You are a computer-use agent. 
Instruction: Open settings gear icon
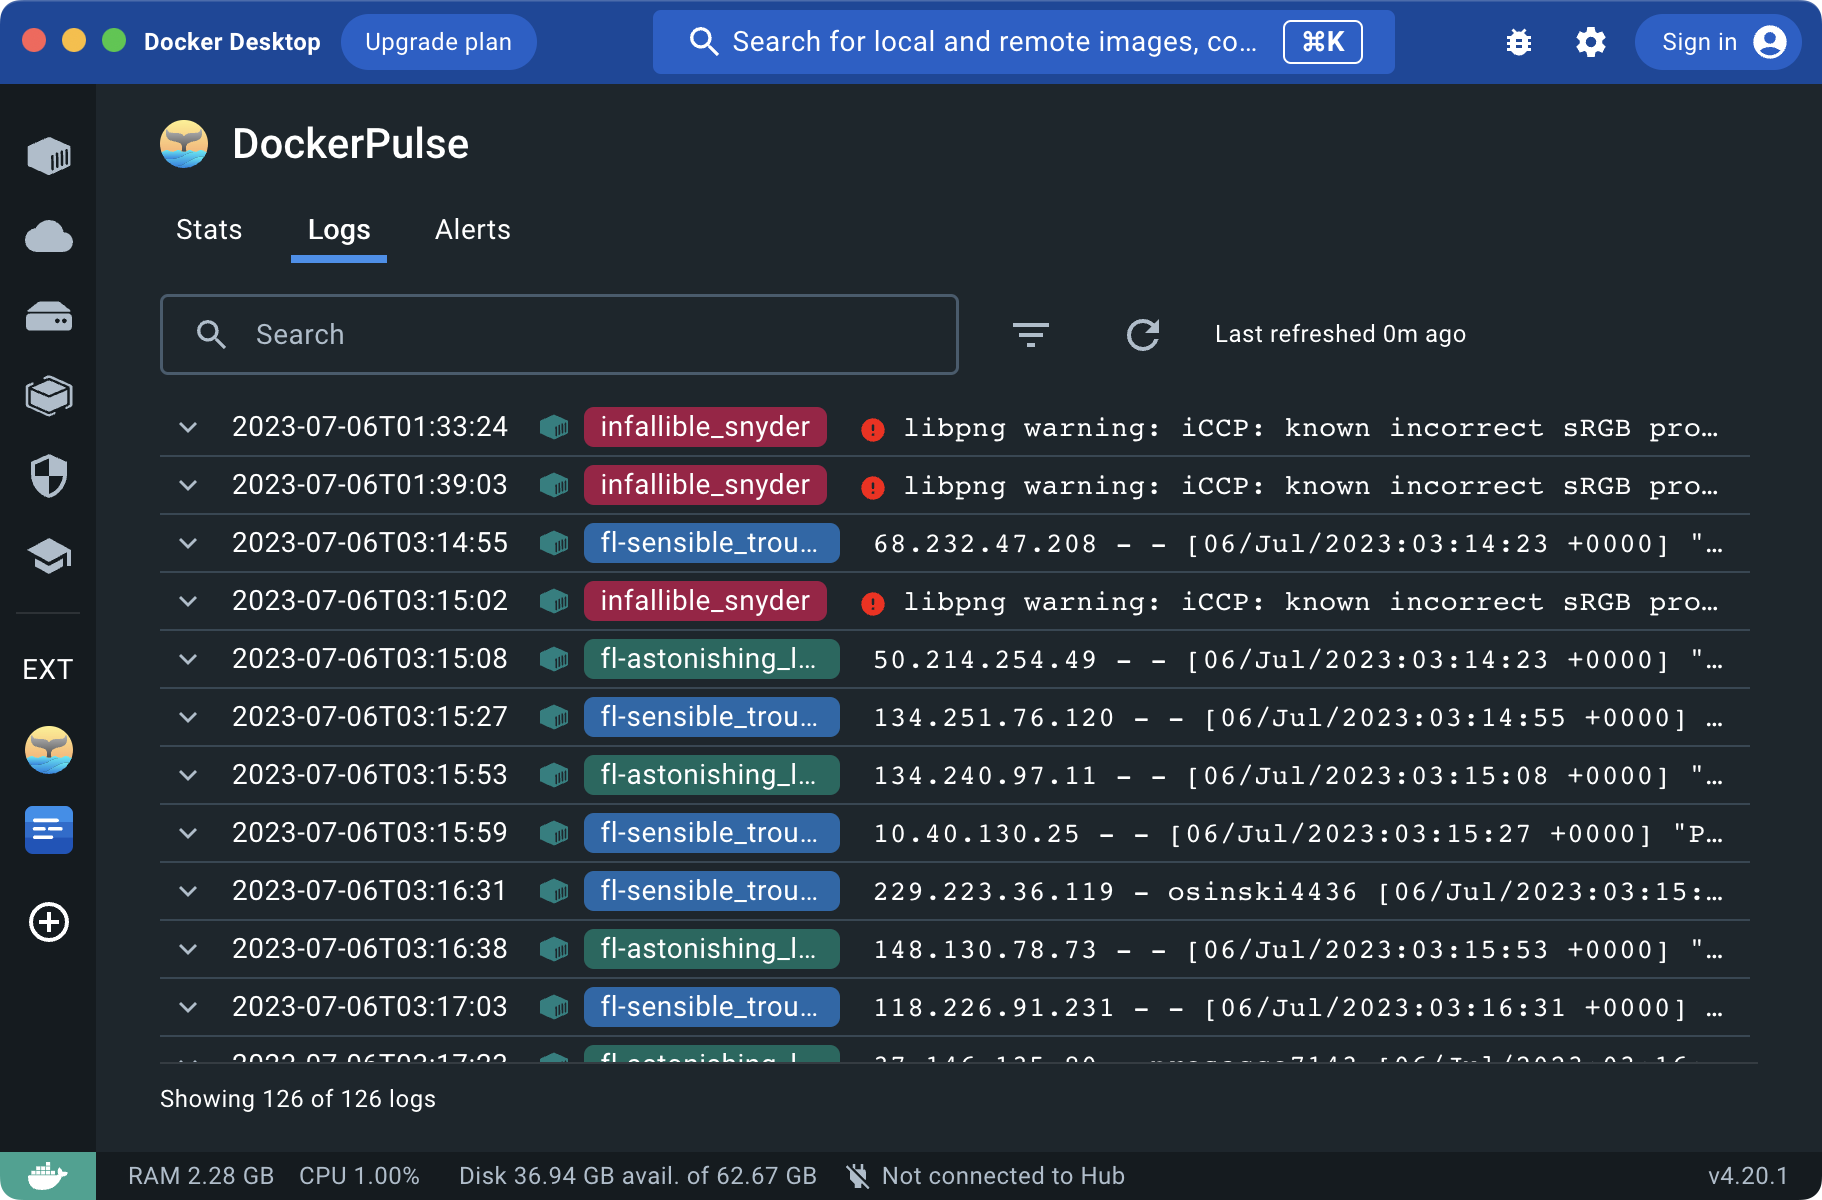click(x=1591, y=42)
